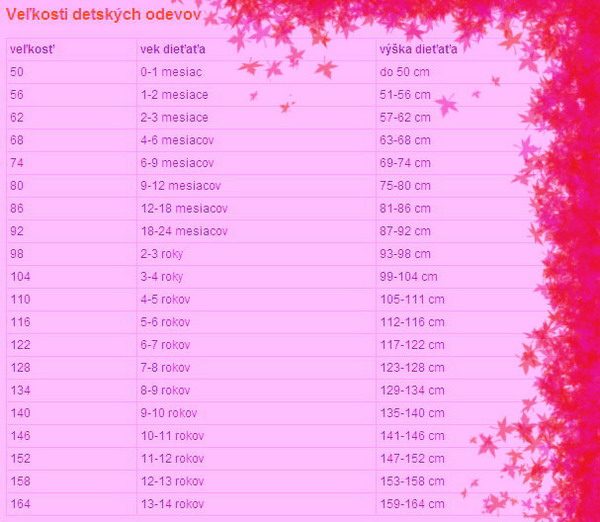Click the '147-152 cm' height cell
This screenshot has height=522, width=600.
[x=409, y=458]
